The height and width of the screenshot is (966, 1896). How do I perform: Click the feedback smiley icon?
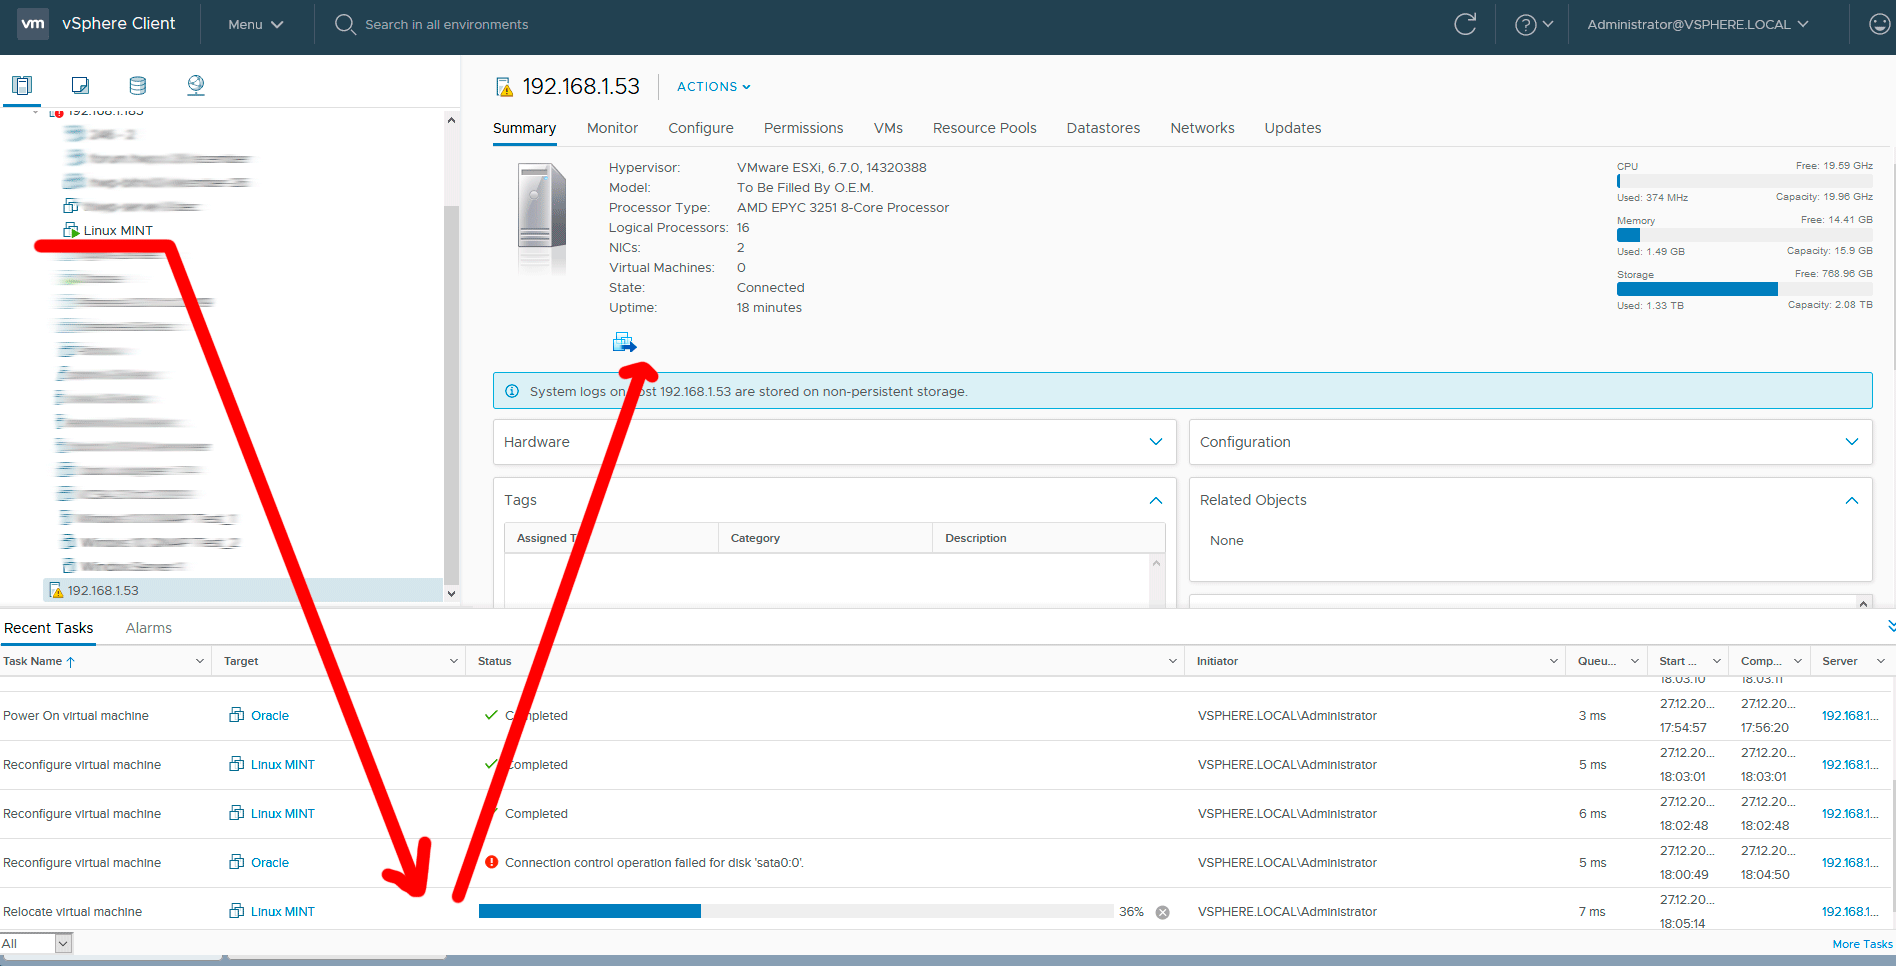[x=1879, y=24]
